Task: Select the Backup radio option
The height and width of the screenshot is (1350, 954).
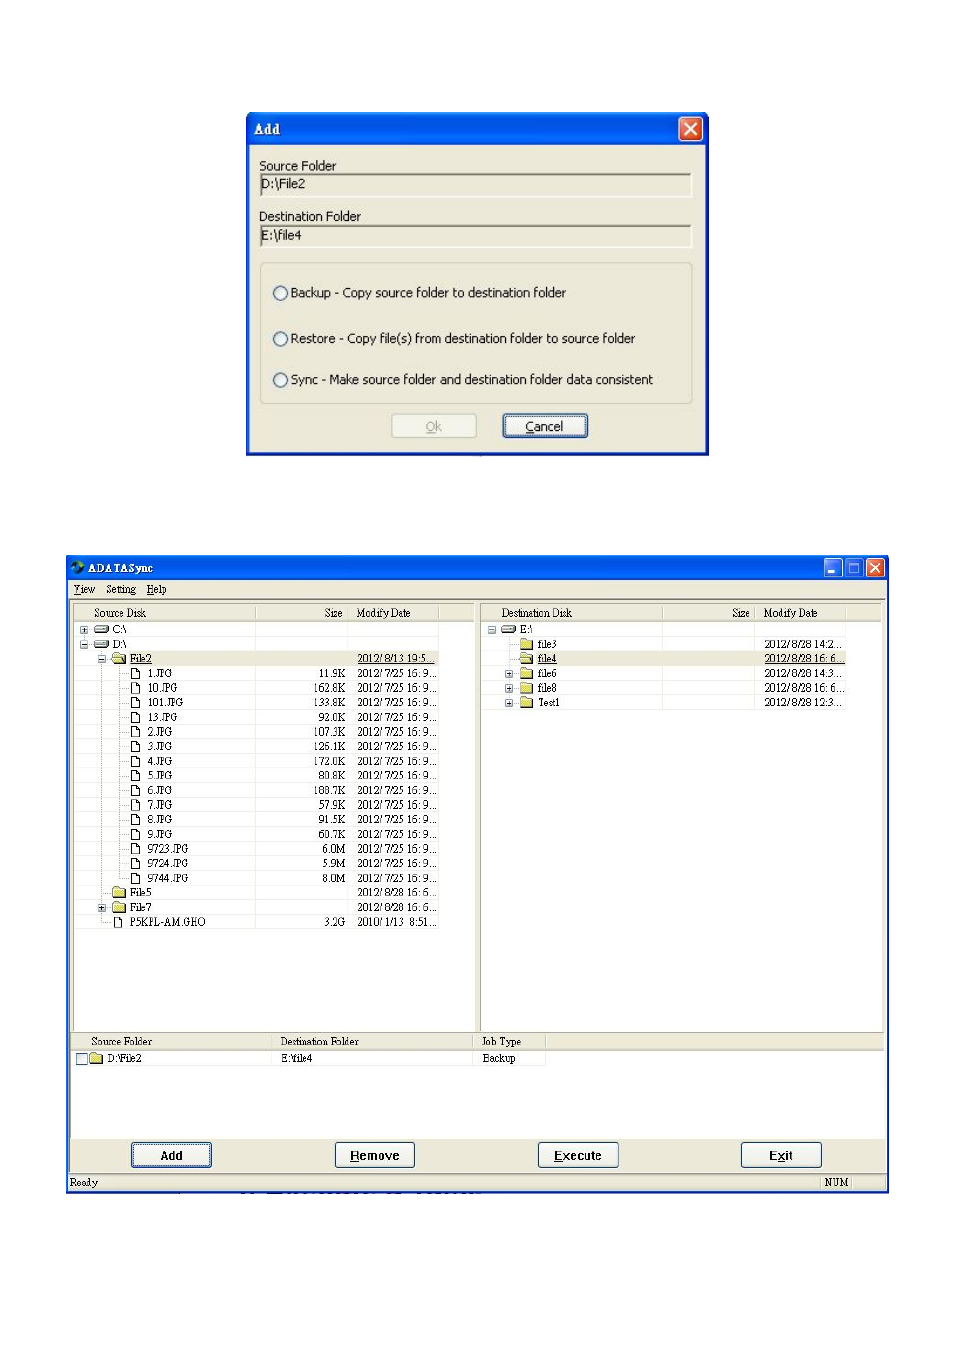Action: pyautogui.click(x=280, y=293)
